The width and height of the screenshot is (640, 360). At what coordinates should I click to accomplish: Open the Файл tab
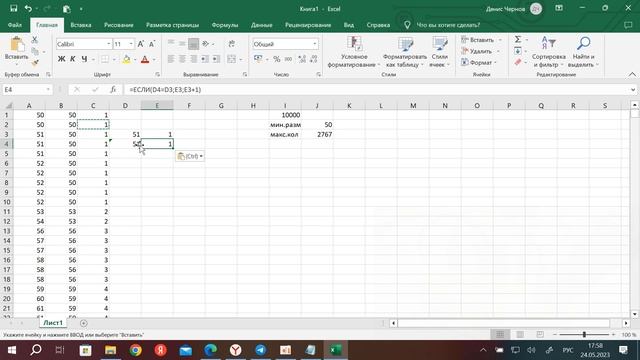pos(15,25)
